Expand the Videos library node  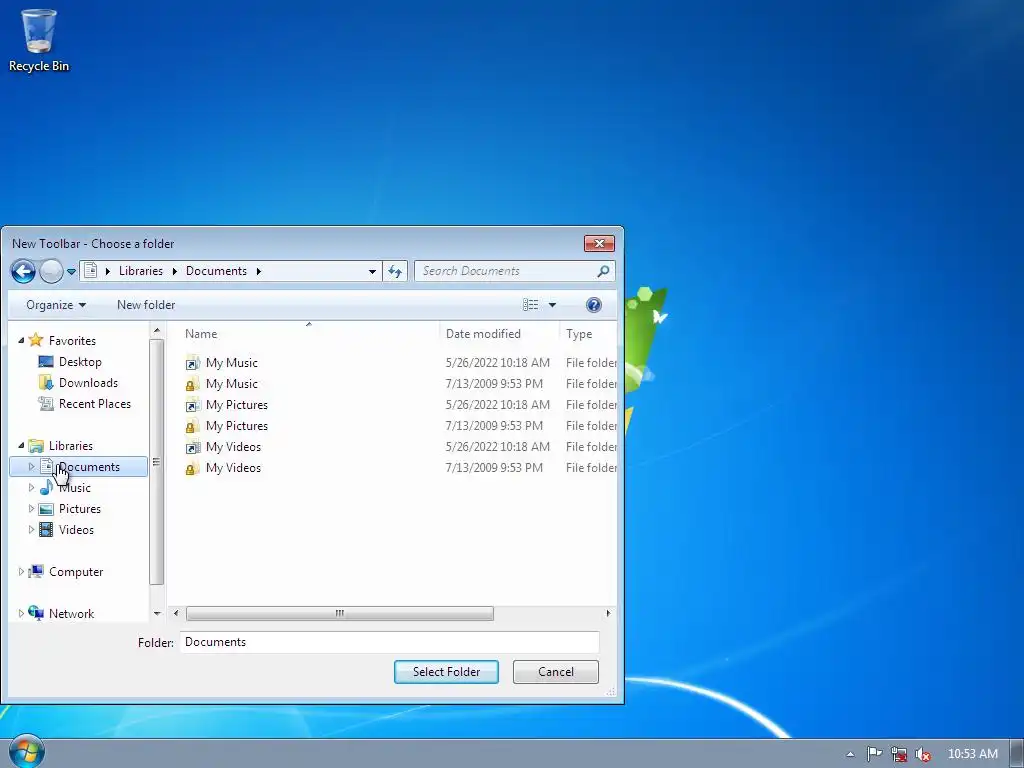pos(31,530)
